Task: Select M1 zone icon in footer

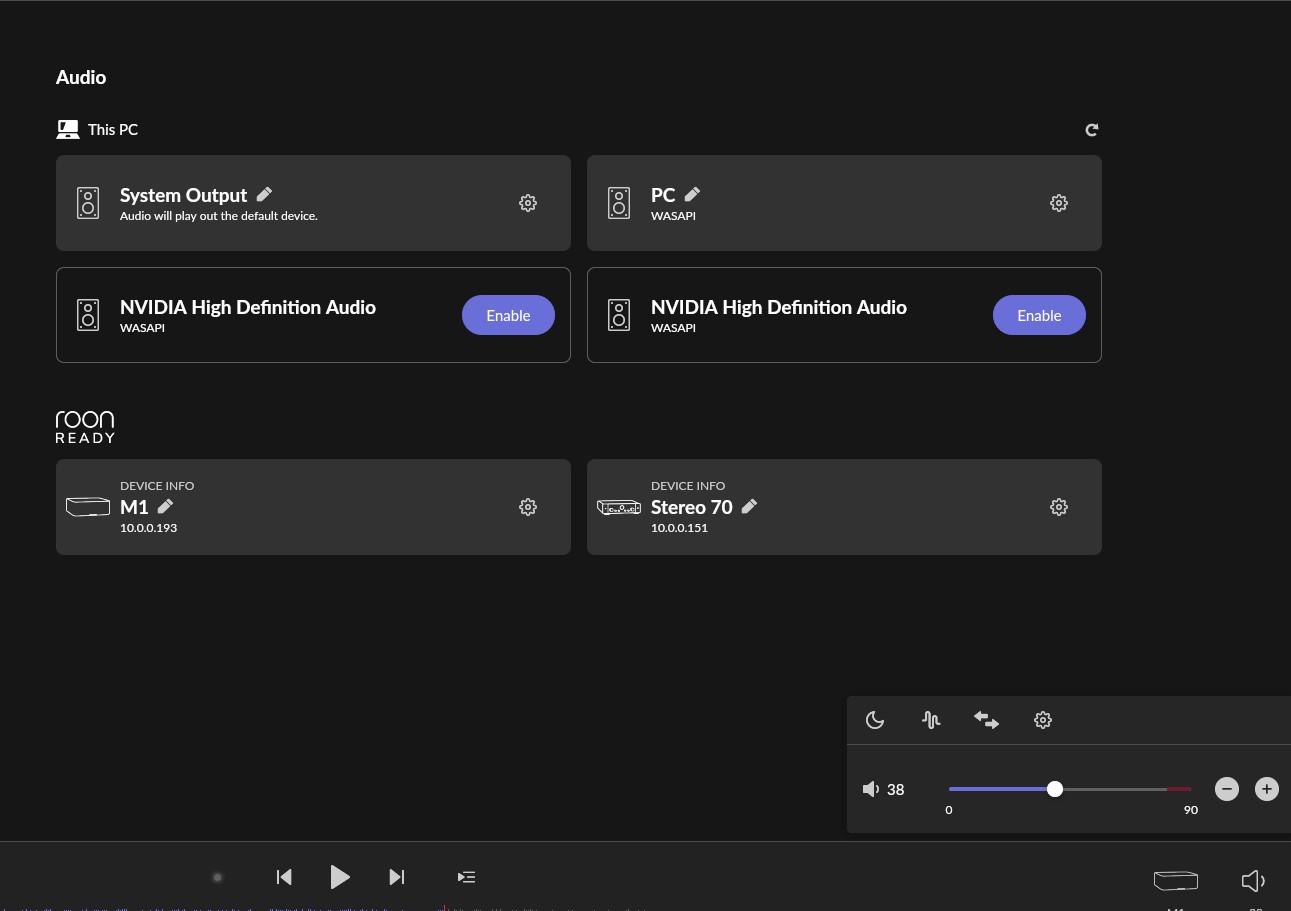Action: 1176,880
